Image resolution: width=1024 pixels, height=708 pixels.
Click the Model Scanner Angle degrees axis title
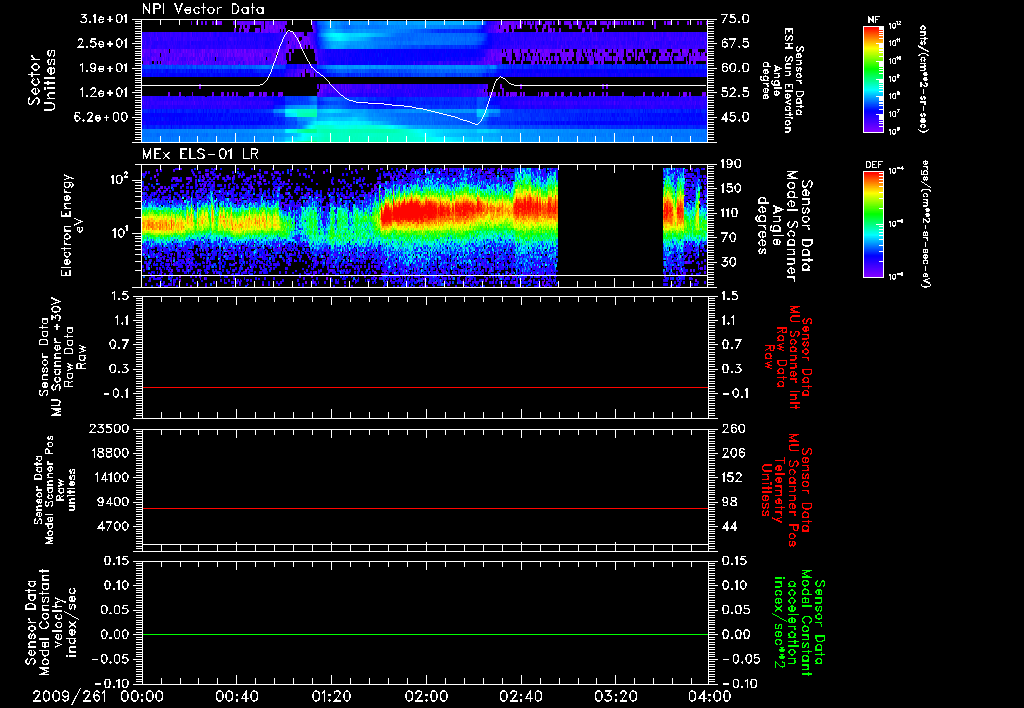click(x=784, y=226)
